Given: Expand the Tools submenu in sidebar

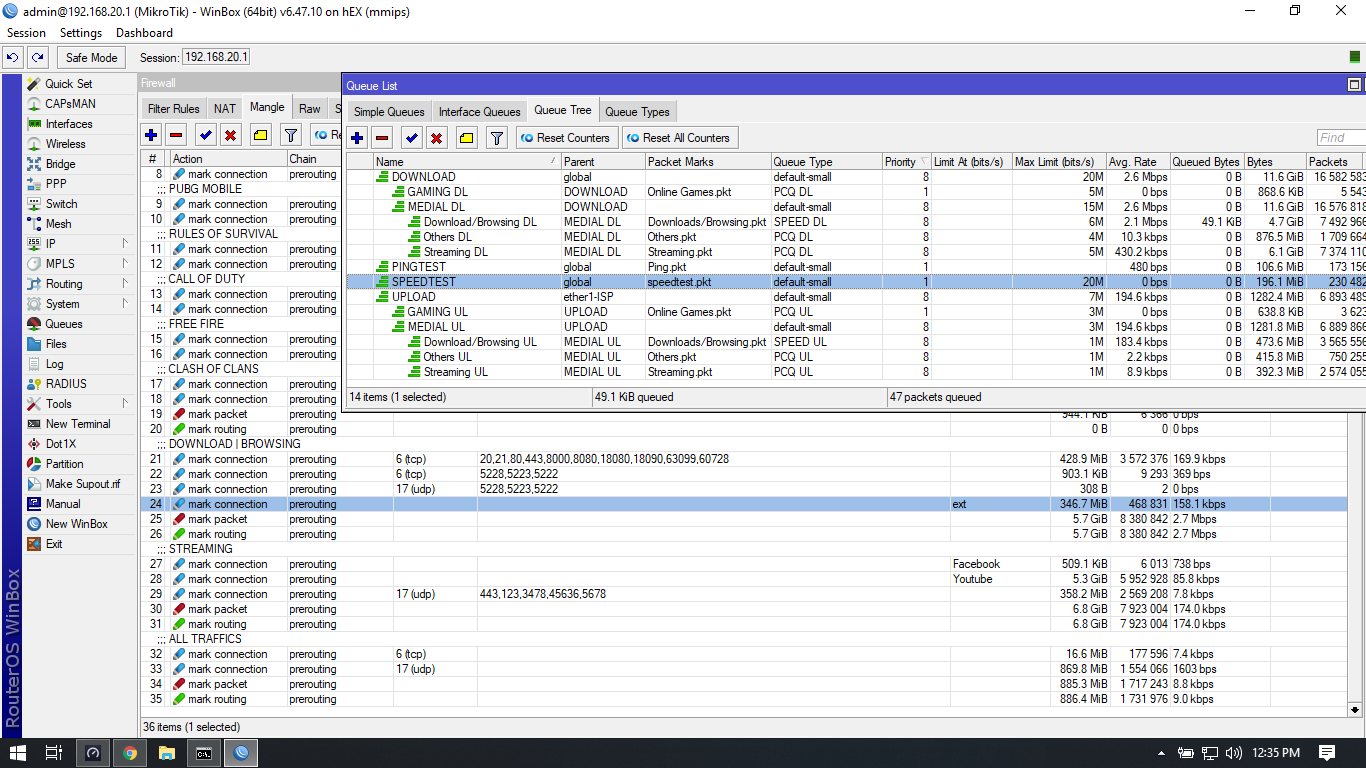Looking at the screenshot, I should pyautogui.click(x=125, y=404).
